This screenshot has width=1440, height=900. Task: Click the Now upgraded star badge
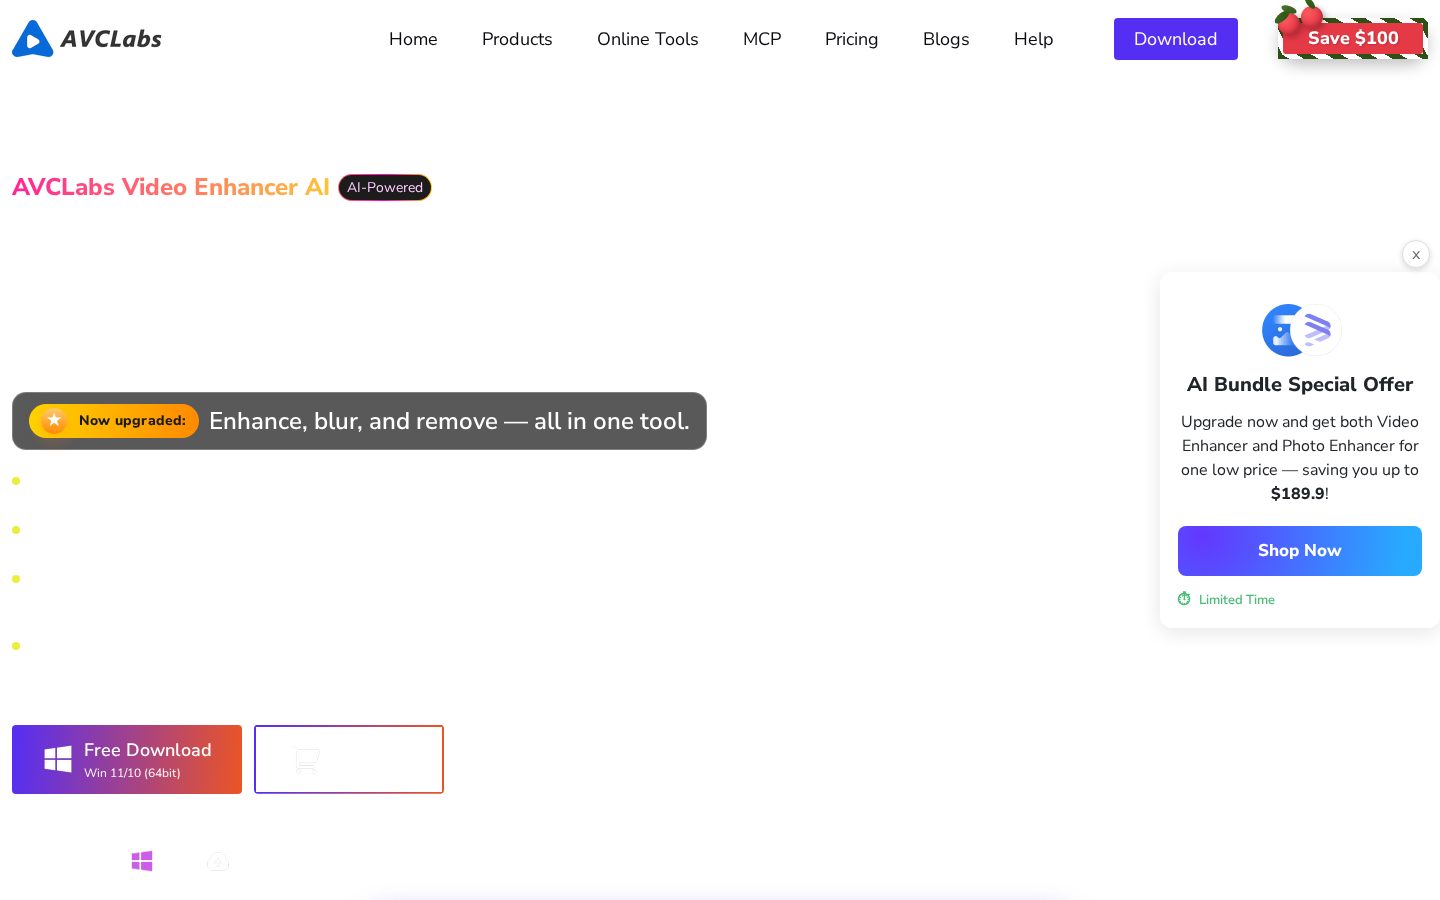click(x=114, y=421)
